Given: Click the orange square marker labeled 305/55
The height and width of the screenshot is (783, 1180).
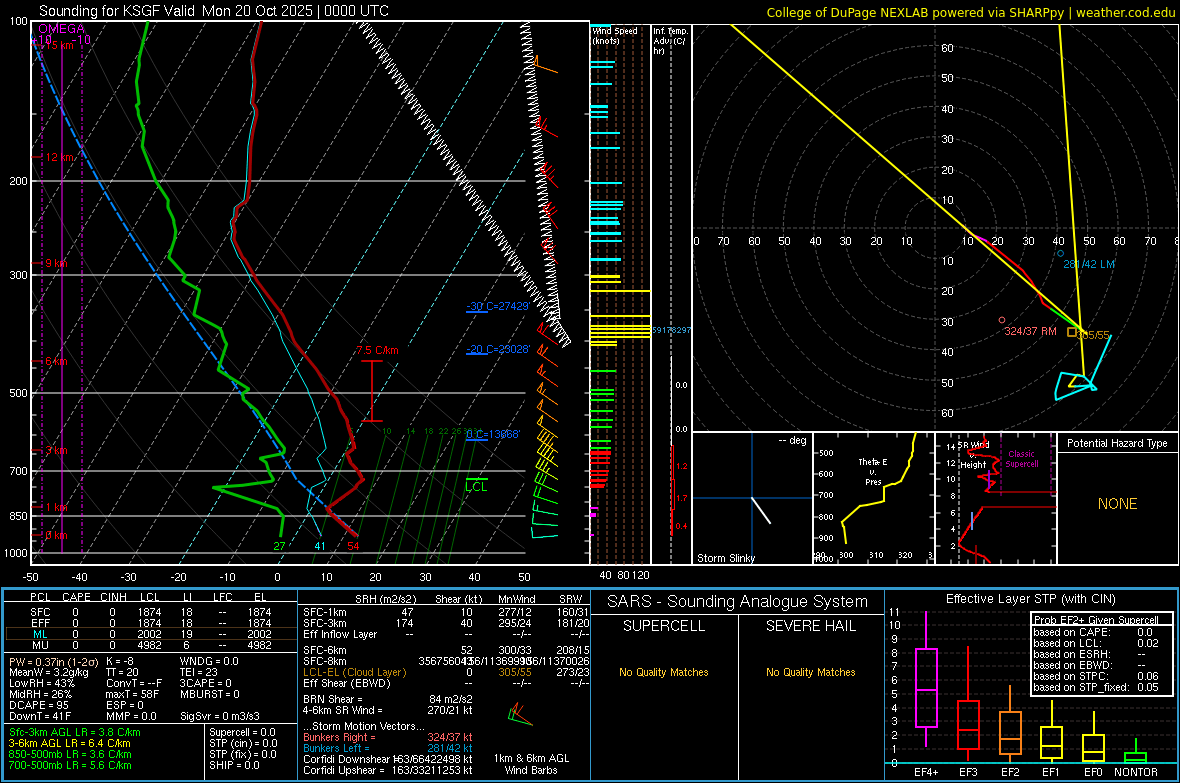Looking at the screenshot, I should click(1072, 331).
